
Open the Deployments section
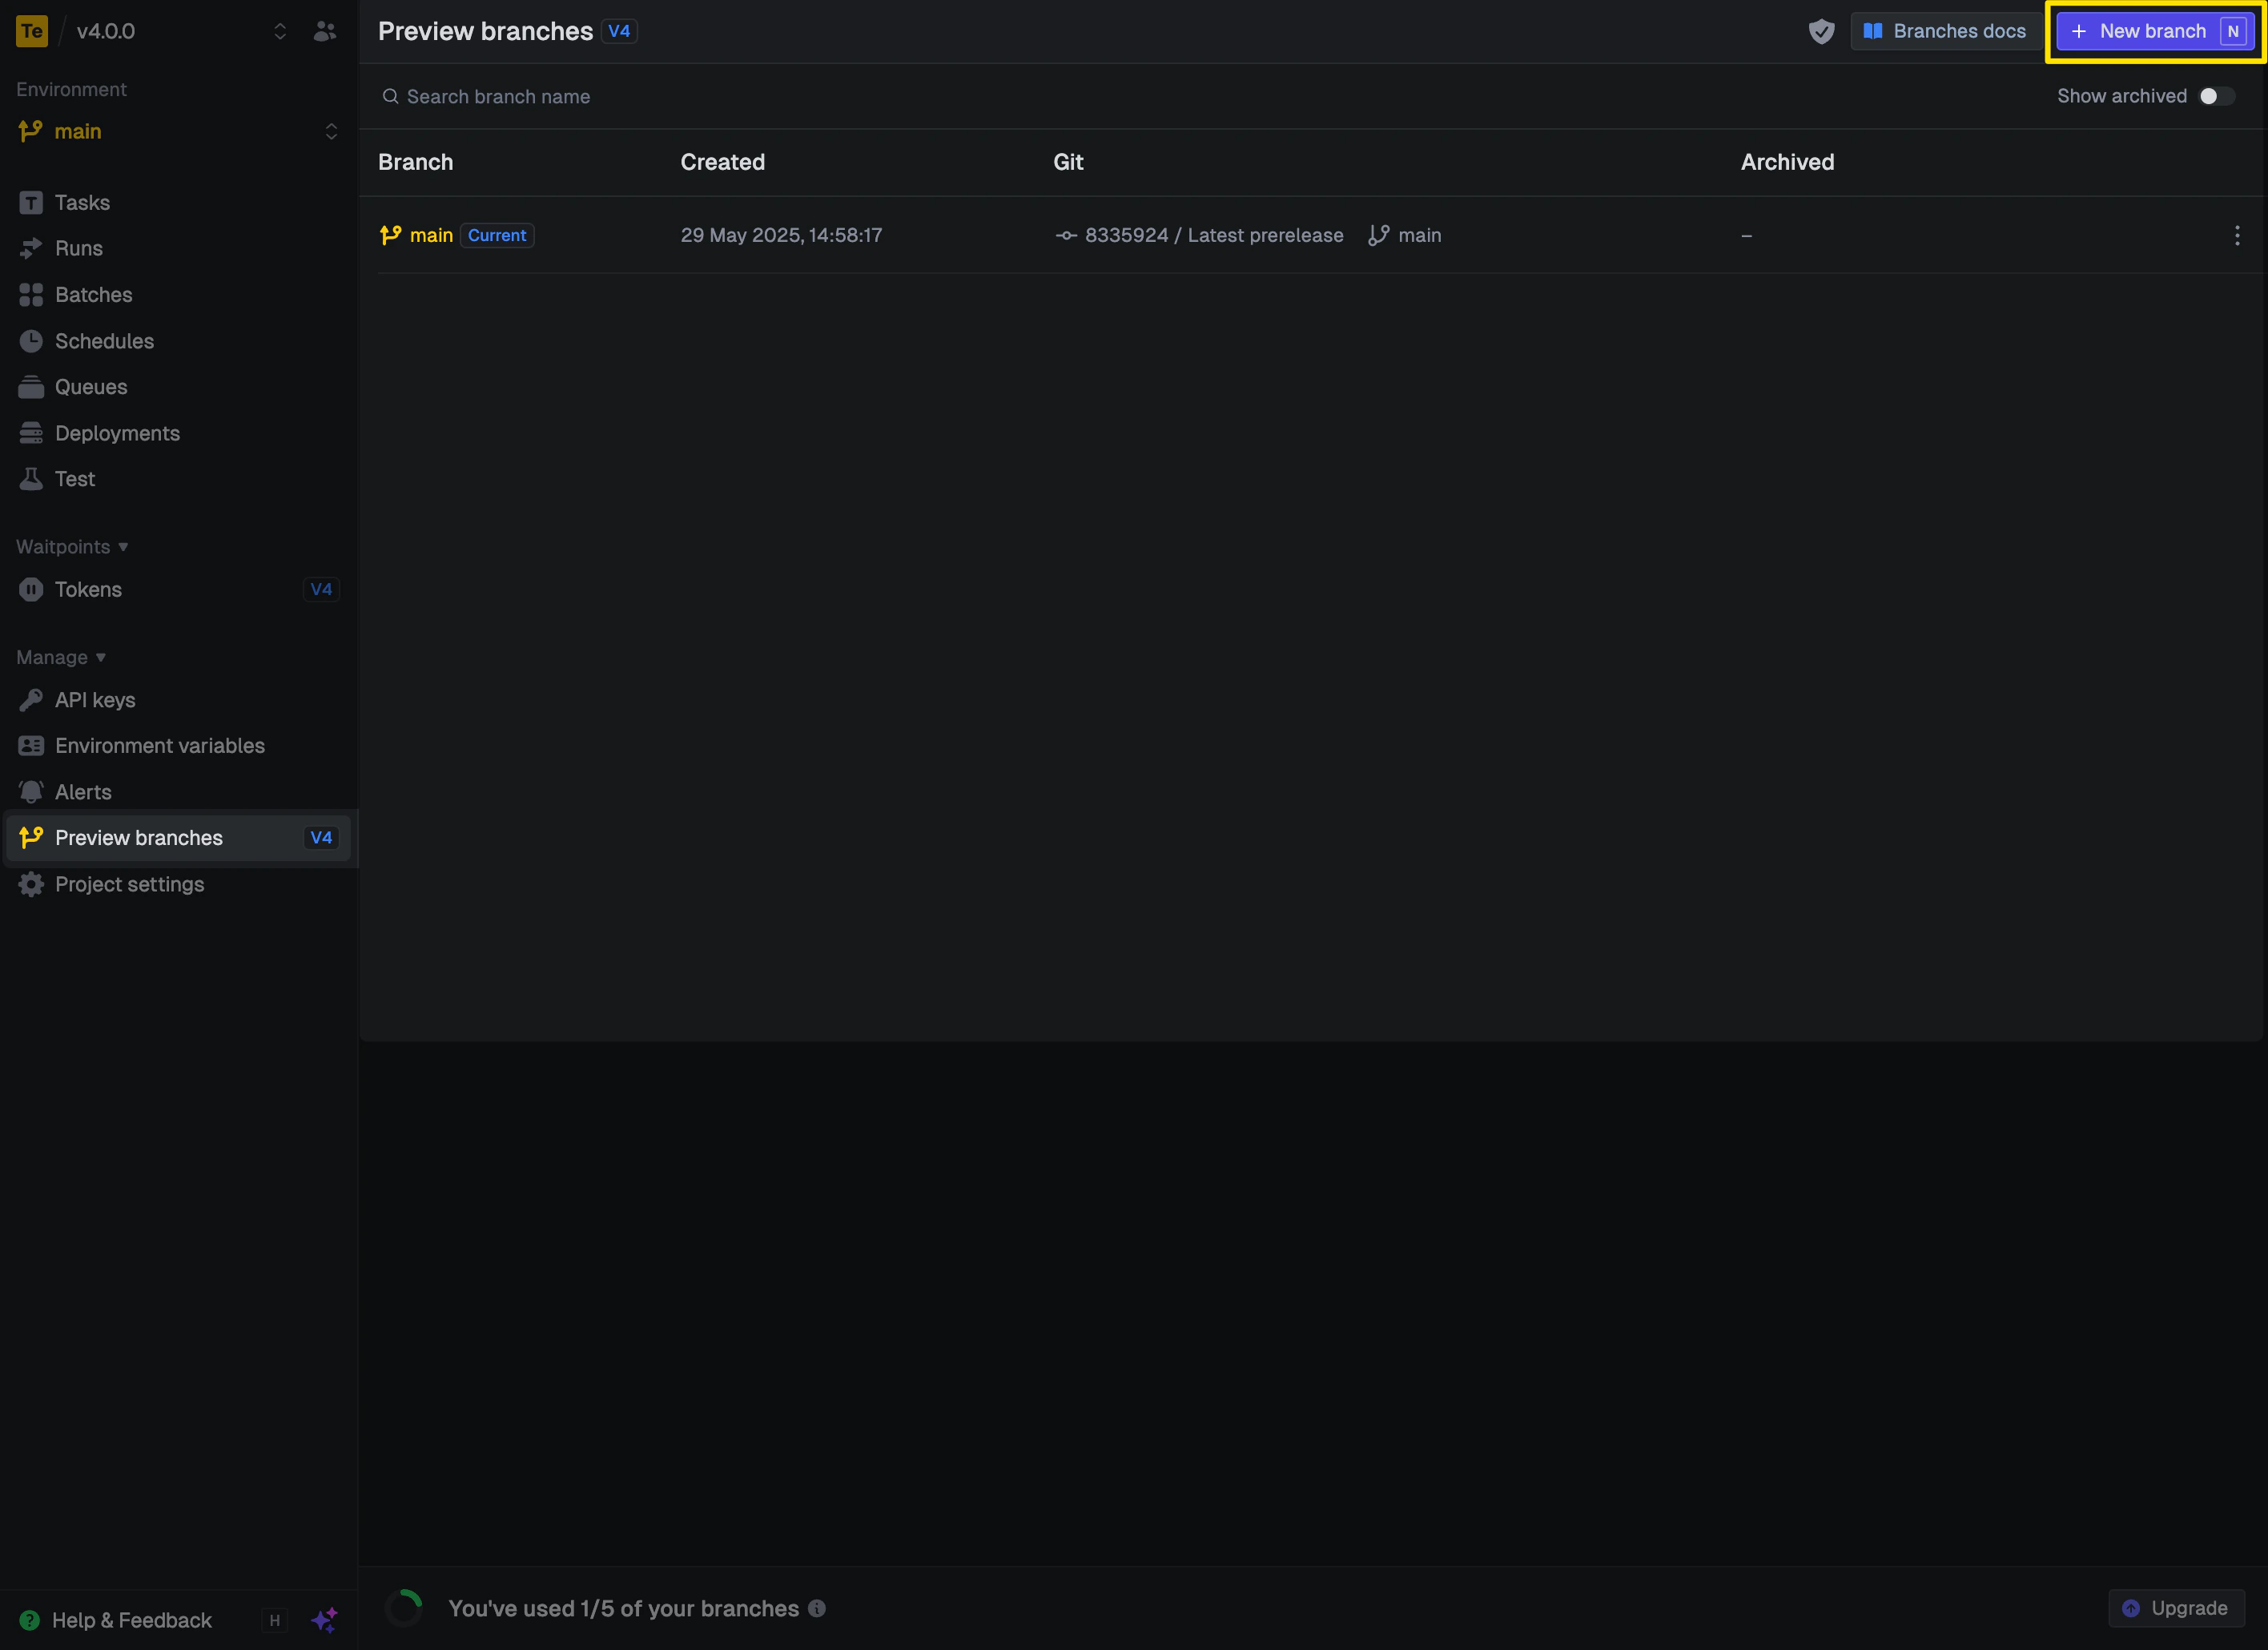coord(117,433)
